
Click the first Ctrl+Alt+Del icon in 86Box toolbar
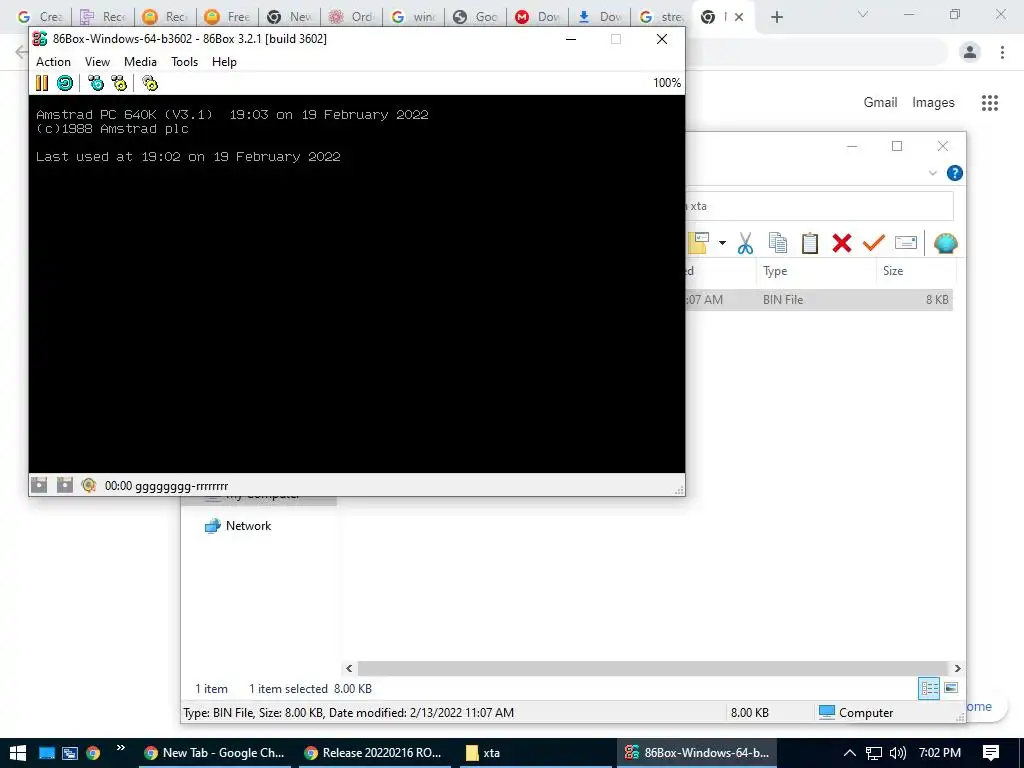point(96,83)
